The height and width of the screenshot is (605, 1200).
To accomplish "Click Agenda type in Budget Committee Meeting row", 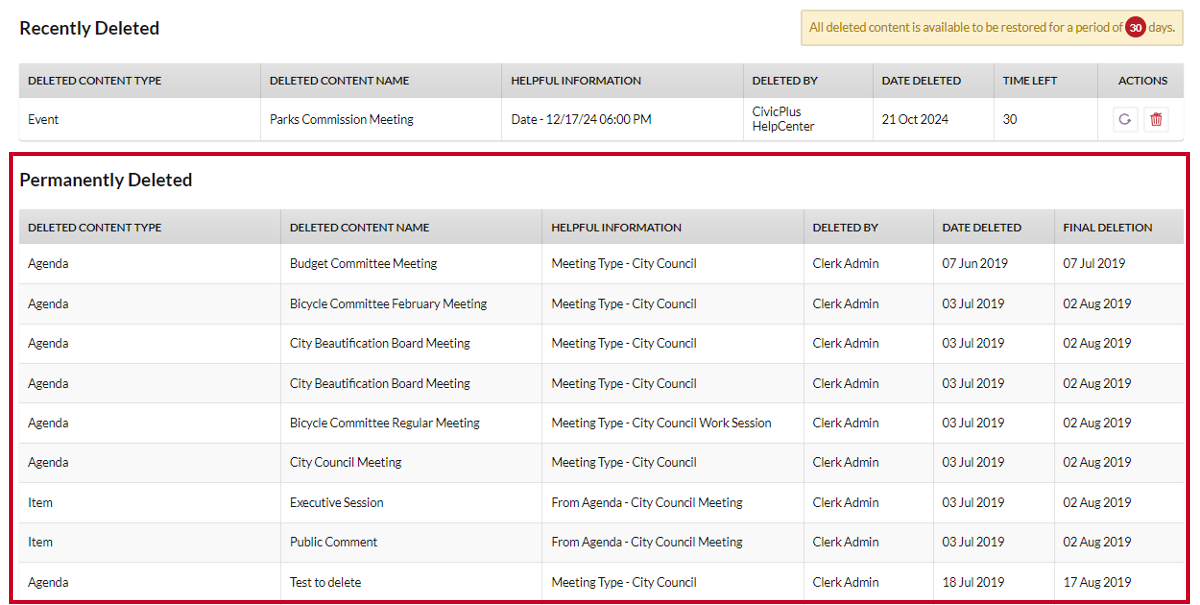I will pyautogui.click(x=48, y=264).
